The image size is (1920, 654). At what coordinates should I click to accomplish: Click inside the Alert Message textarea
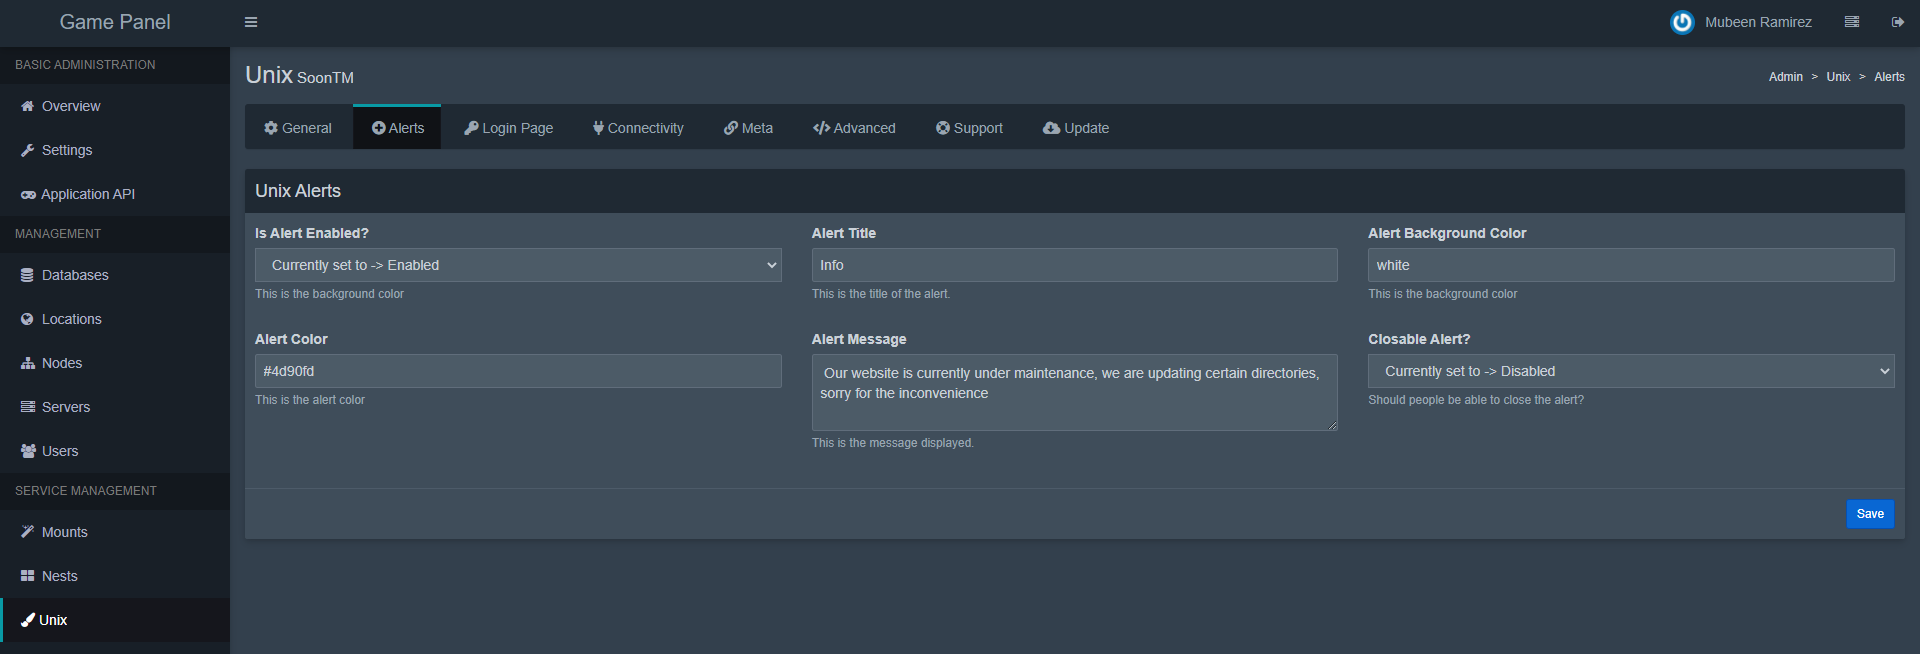point(1074,392)
